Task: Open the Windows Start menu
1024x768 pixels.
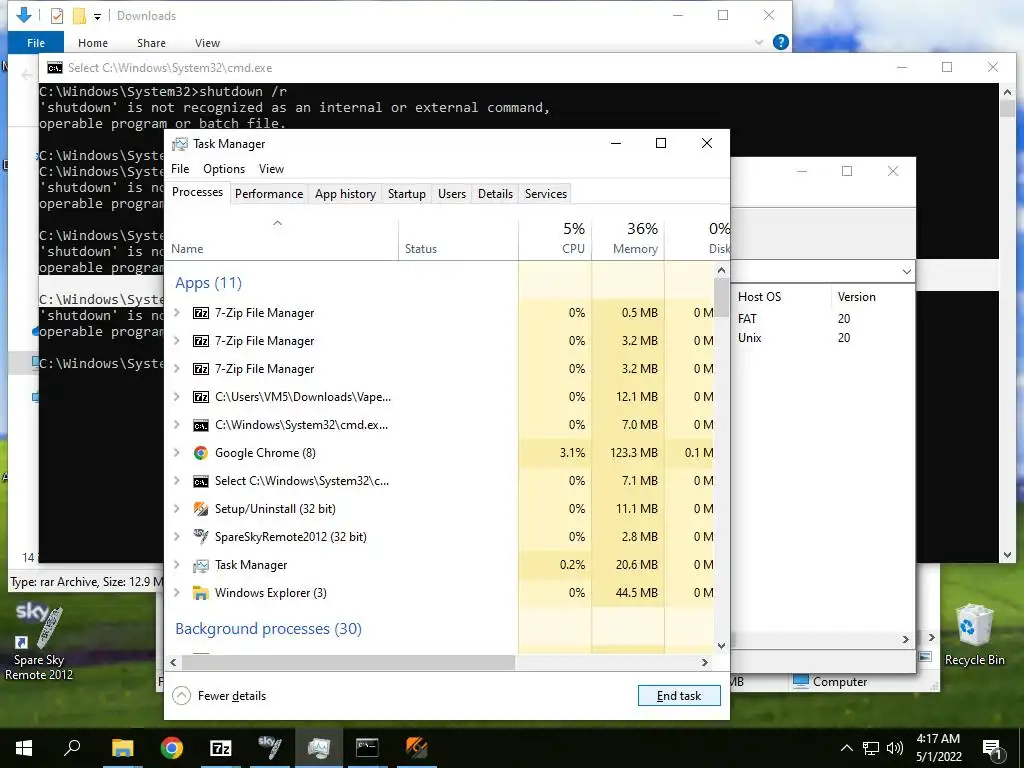Action: click(24, 748)
